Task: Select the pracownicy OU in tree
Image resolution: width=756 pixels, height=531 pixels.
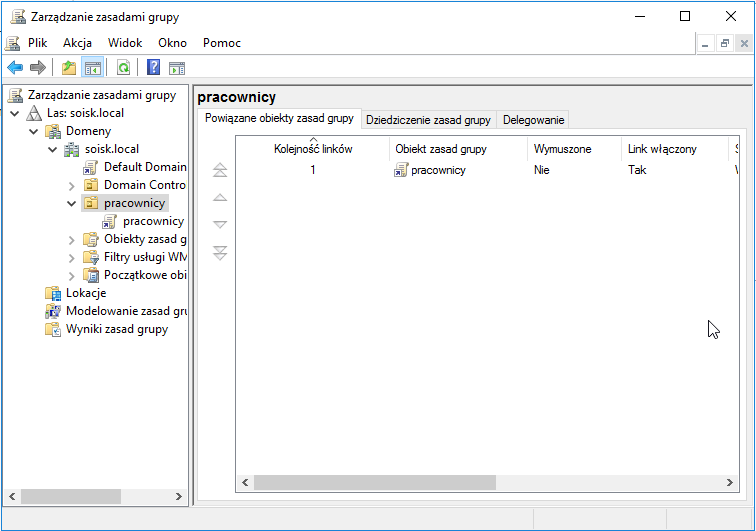Action: click(135, 203)
